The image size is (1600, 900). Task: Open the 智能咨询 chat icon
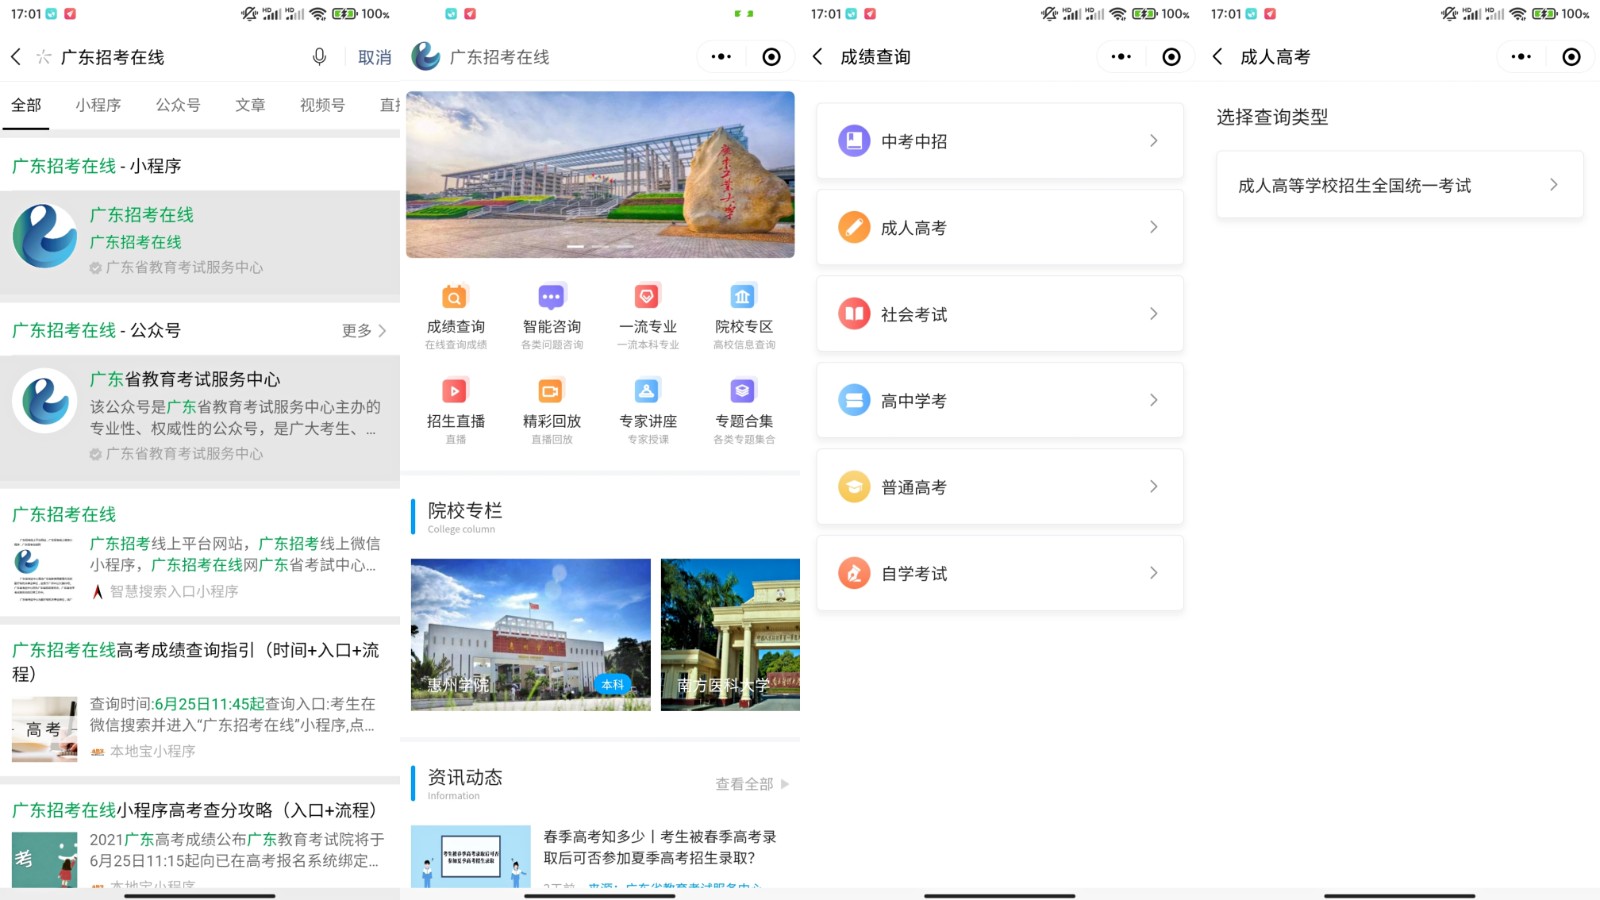[551, 297]
